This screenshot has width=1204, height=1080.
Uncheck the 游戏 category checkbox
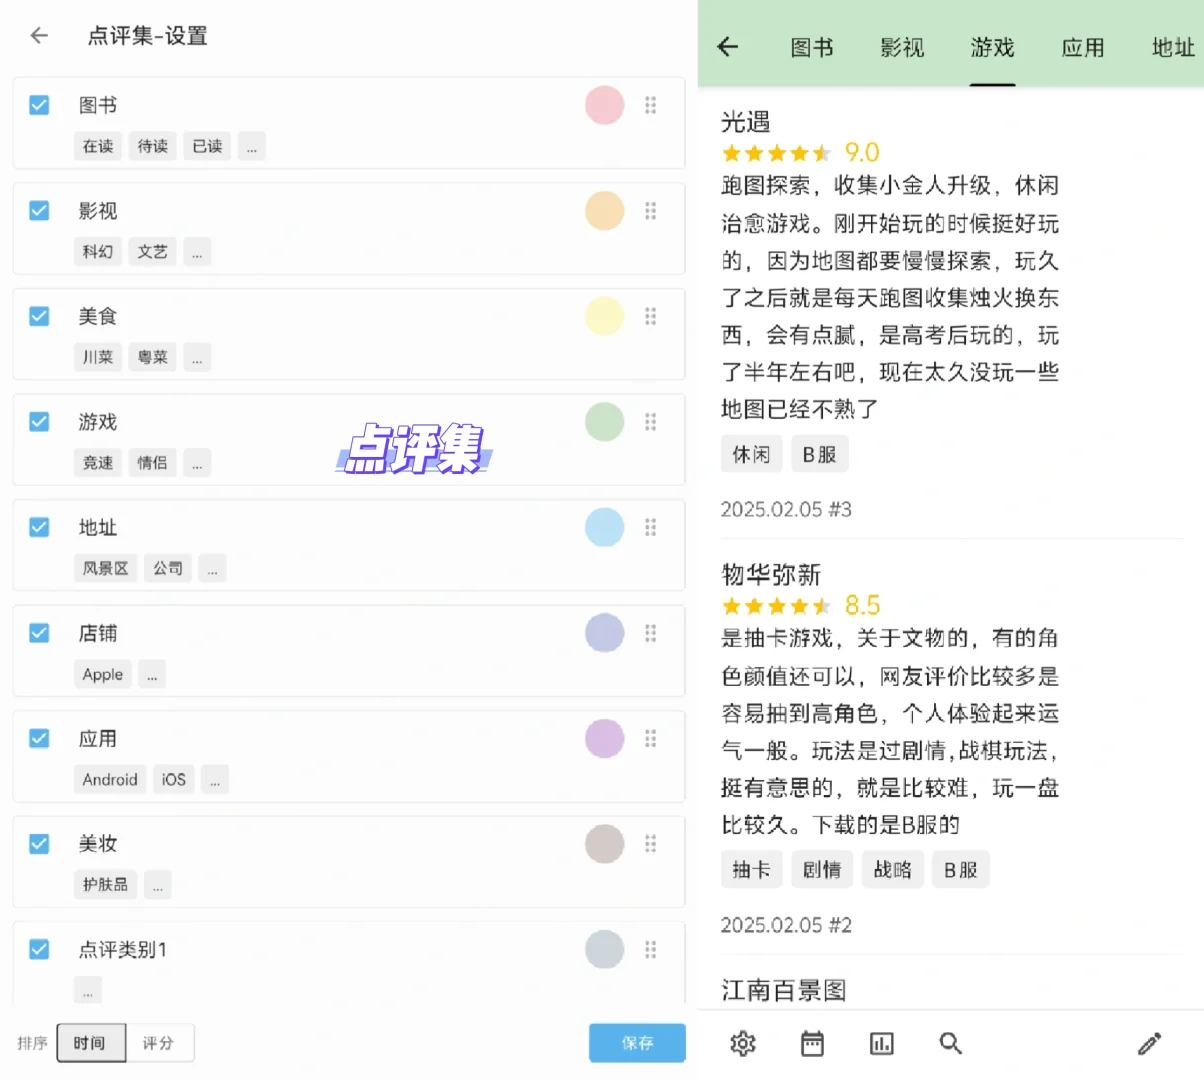tap(39, 421)
